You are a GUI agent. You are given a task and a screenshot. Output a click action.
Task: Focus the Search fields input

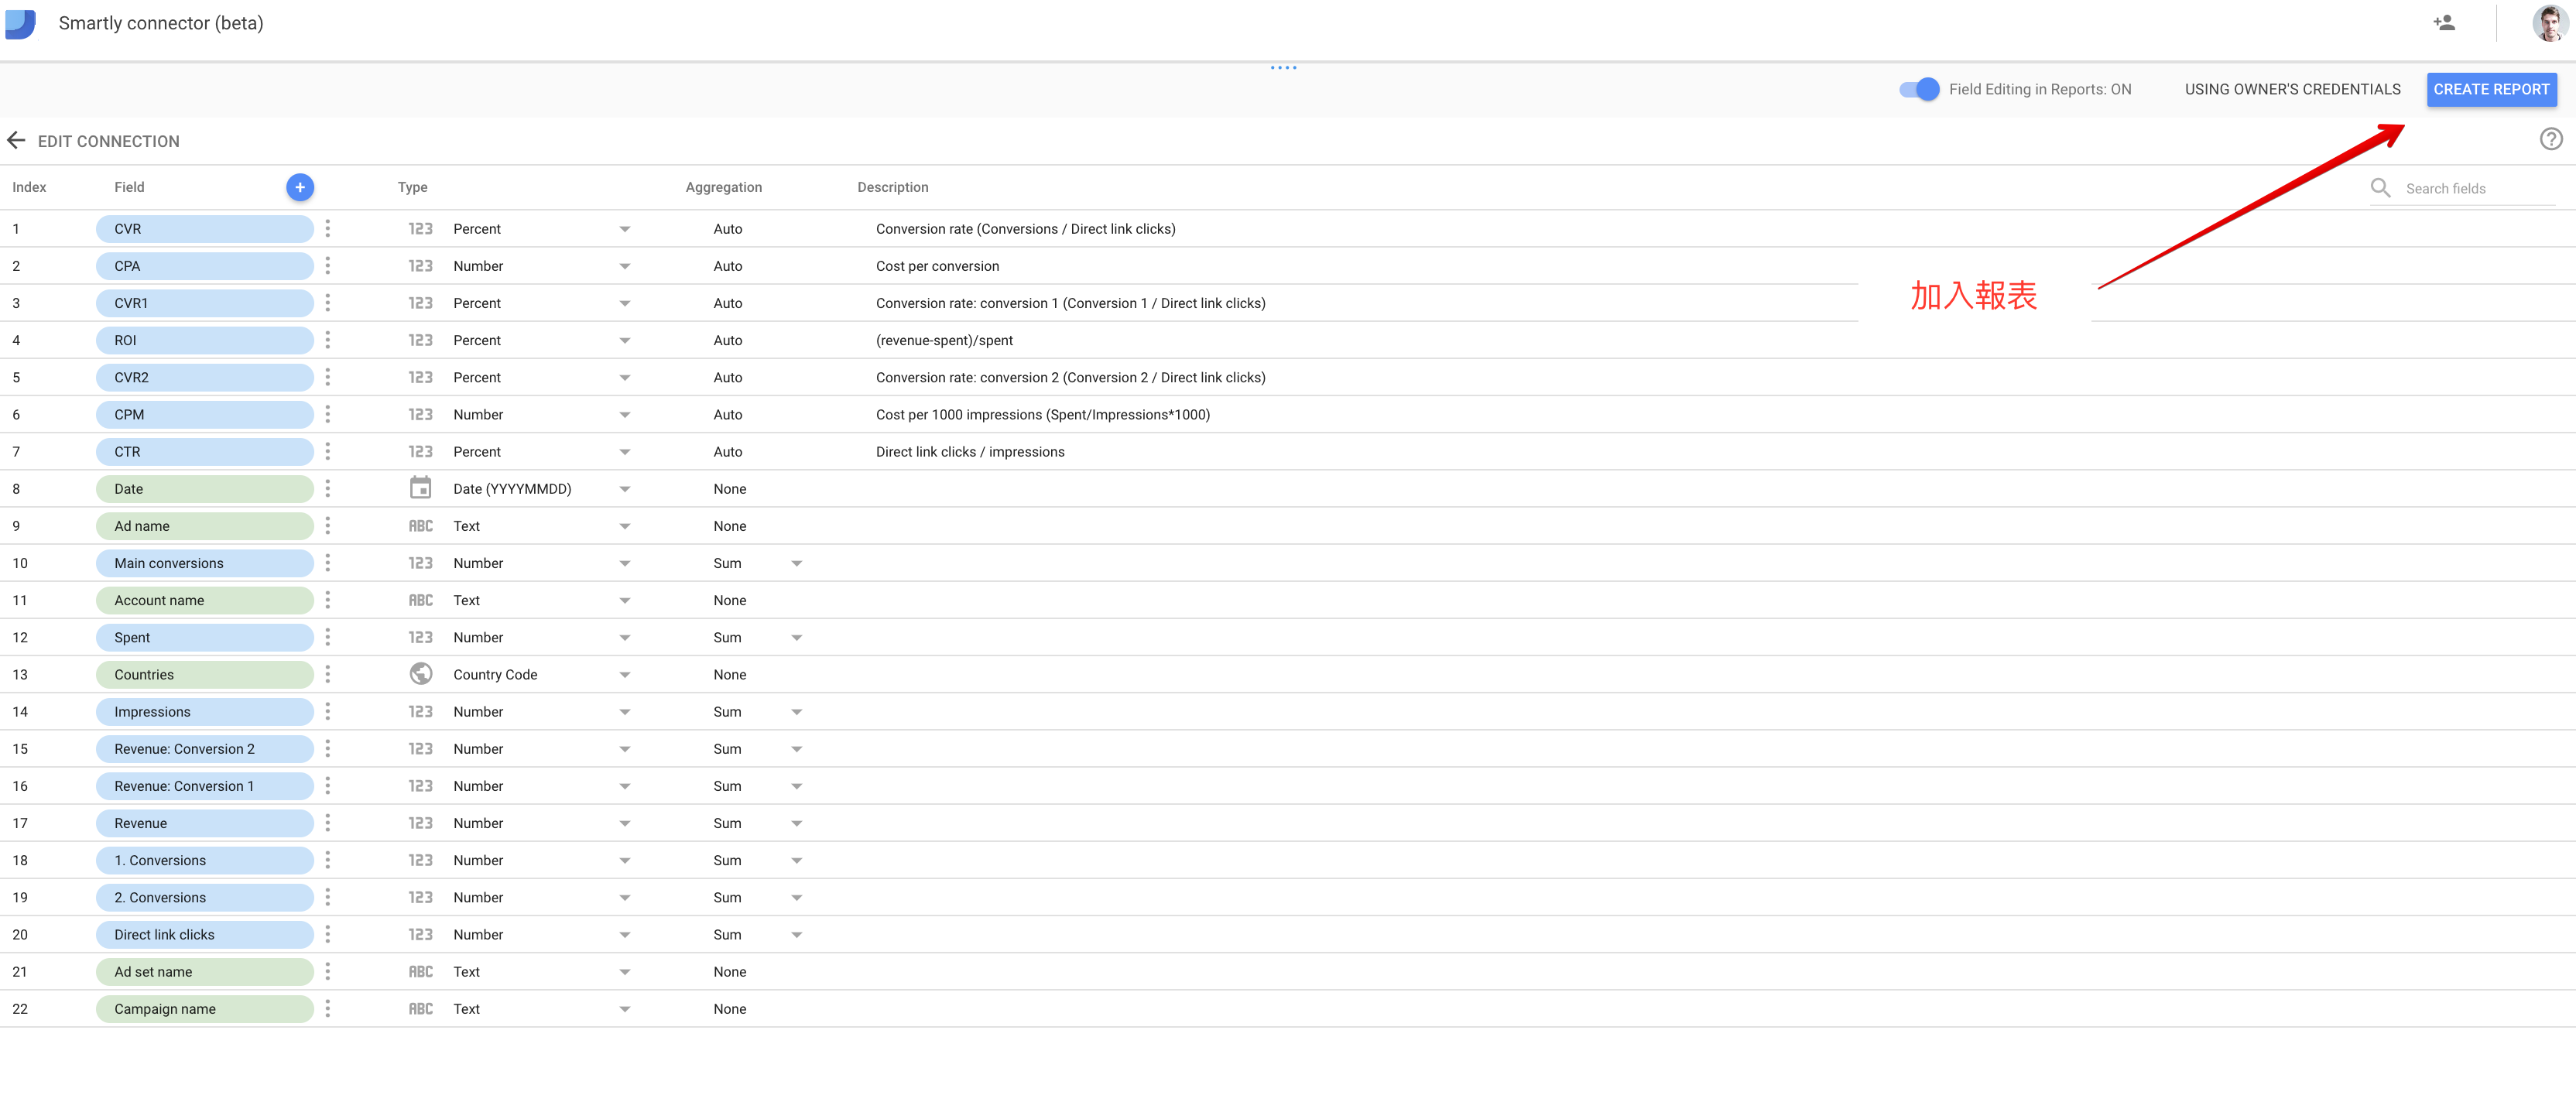[2480, 188]
